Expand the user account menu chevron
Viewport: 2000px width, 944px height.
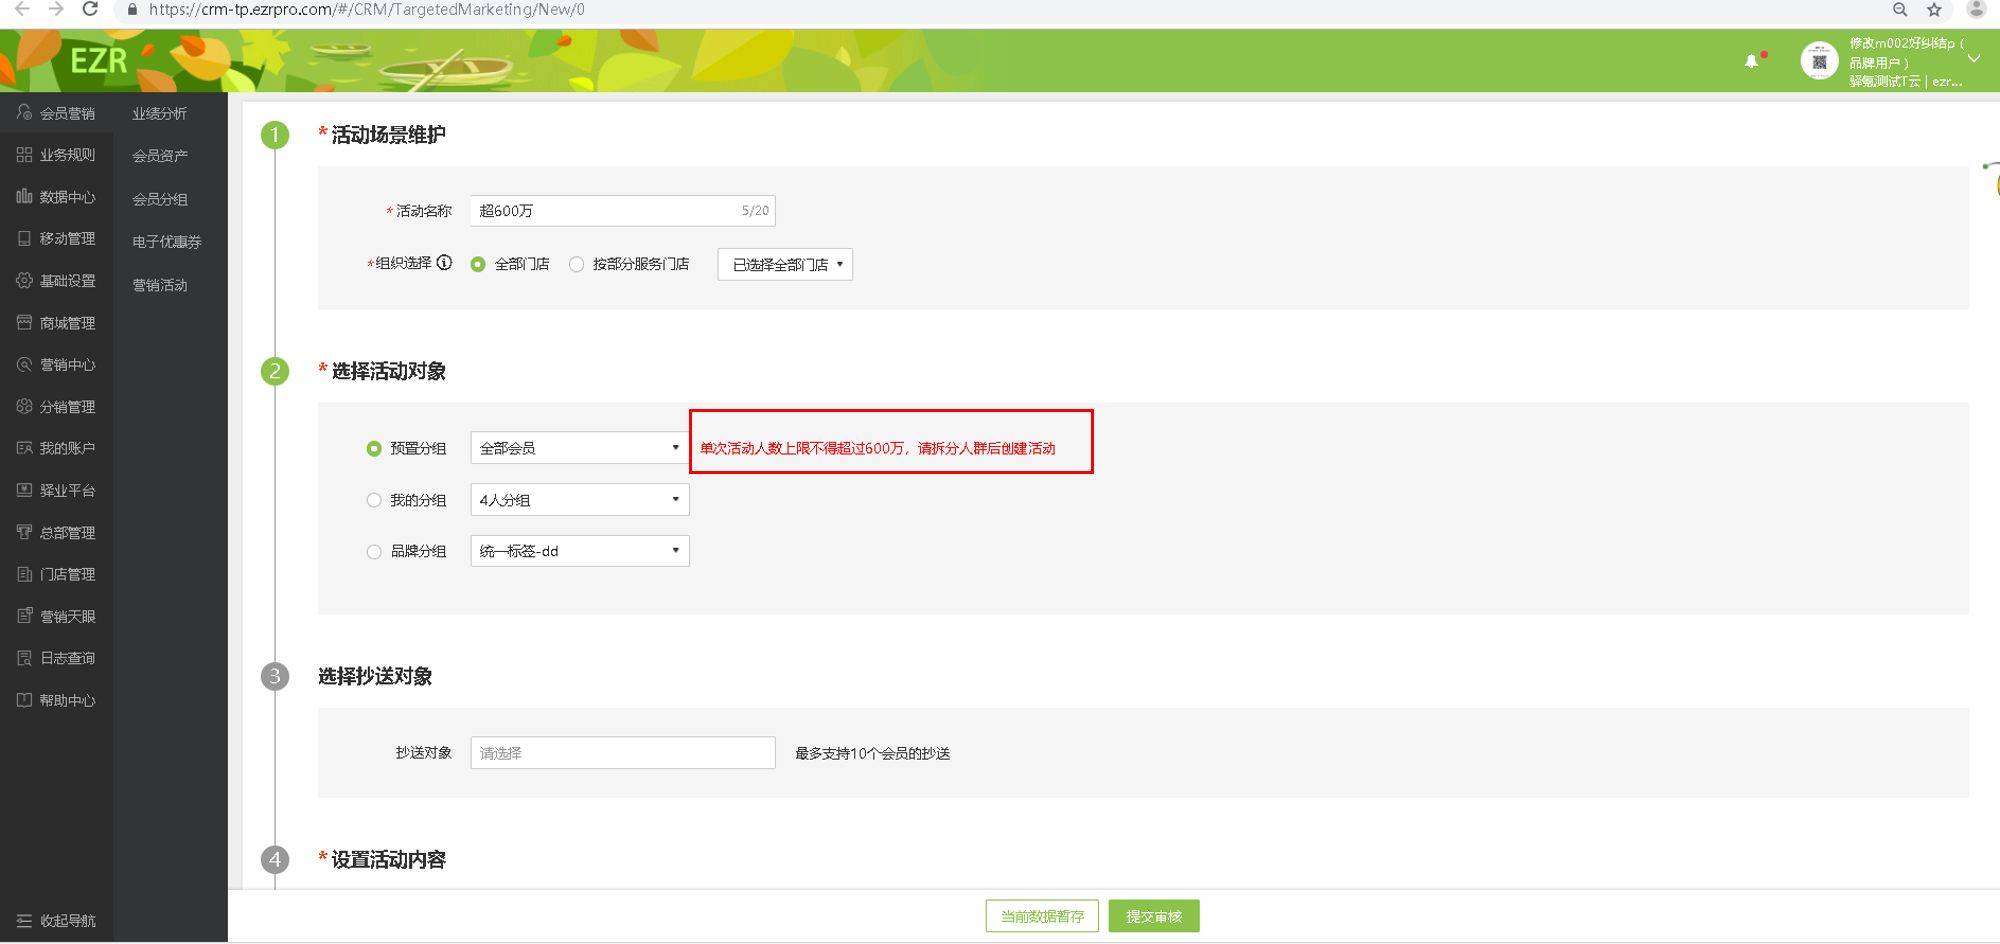tap(1974, 59)
